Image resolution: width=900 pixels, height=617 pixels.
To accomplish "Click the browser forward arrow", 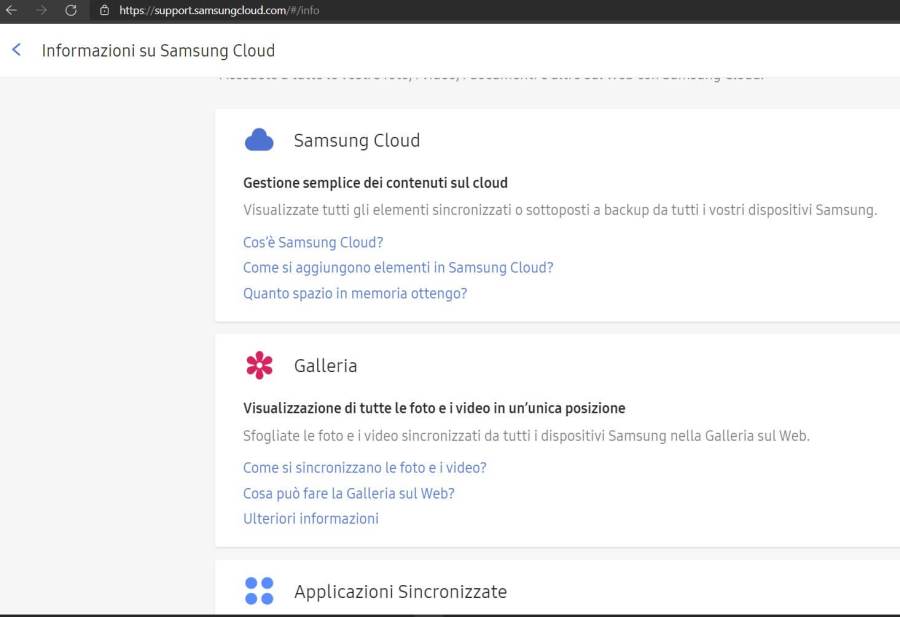I will (41, 10).
